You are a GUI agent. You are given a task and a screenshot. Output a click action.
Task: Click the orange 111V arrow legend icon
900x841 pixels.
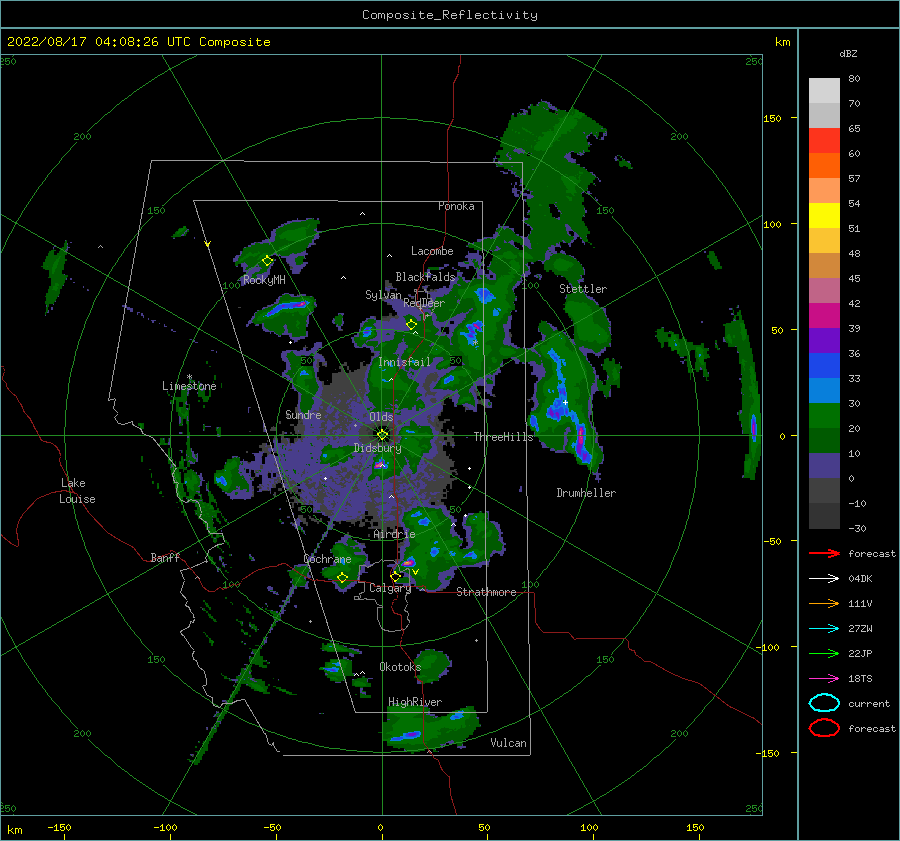824,603
